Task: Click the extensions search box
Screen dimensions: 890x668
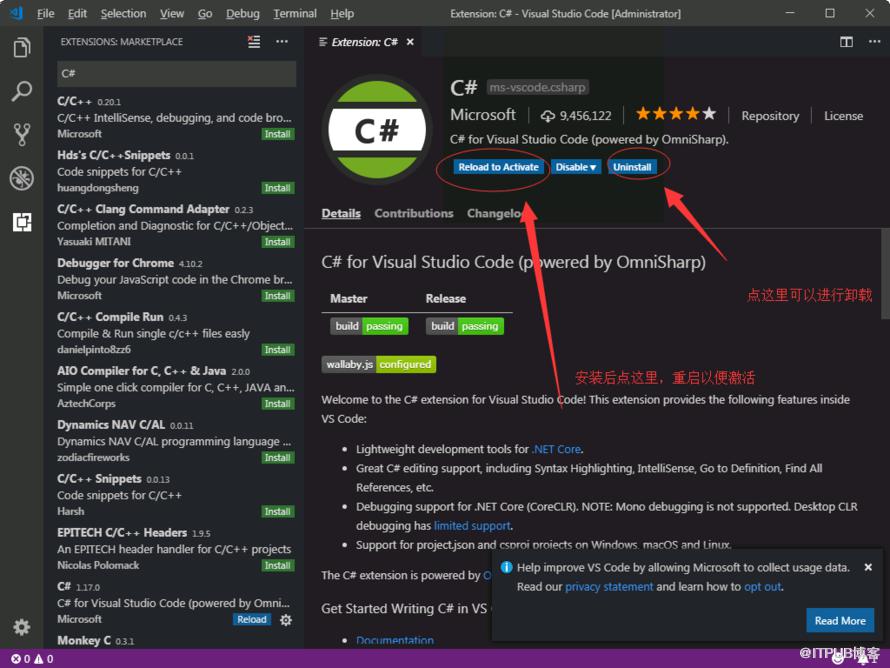Action: (x=177, y=74)
